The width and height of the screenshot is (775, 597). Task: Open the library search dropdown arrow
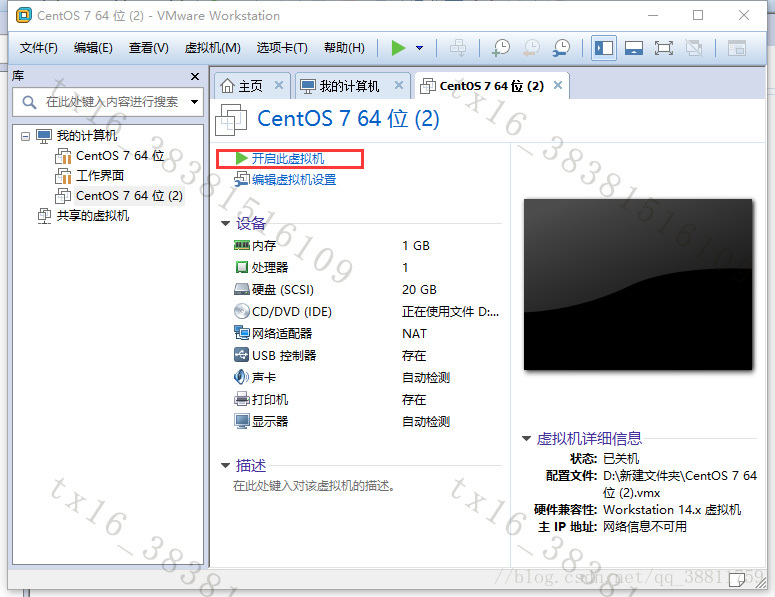[195, 102]
